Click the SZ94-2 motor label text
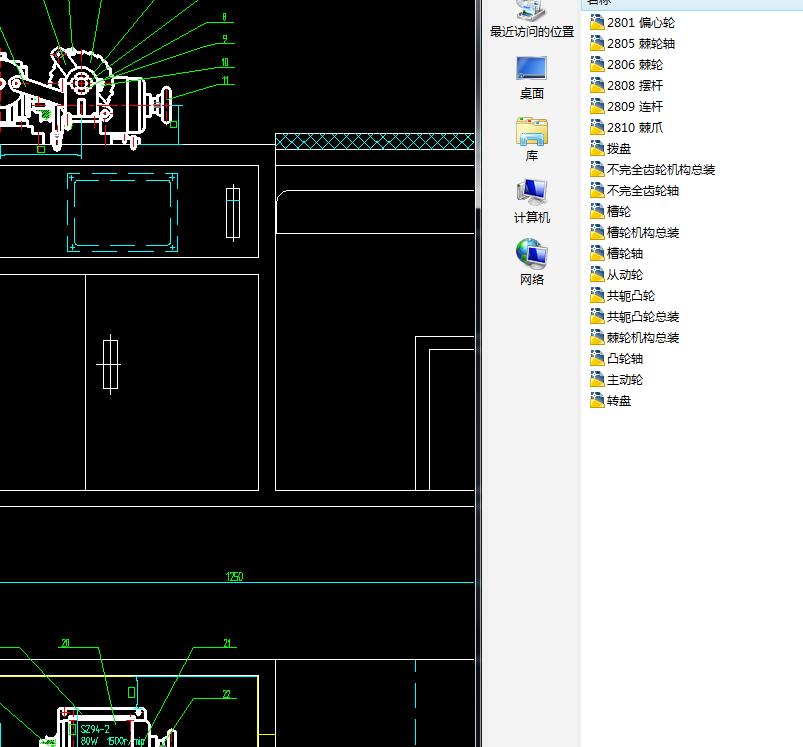Screen dimensions: 803x747 click(95, 729)
